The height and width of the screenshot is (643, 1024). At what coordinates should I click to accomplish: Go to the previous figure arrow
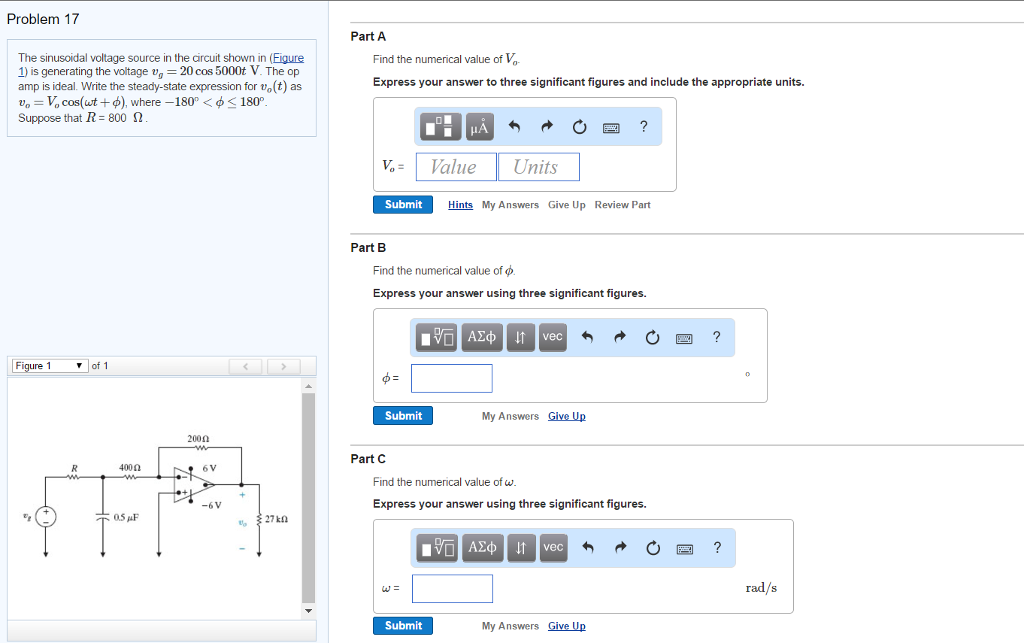pos(246,367)
